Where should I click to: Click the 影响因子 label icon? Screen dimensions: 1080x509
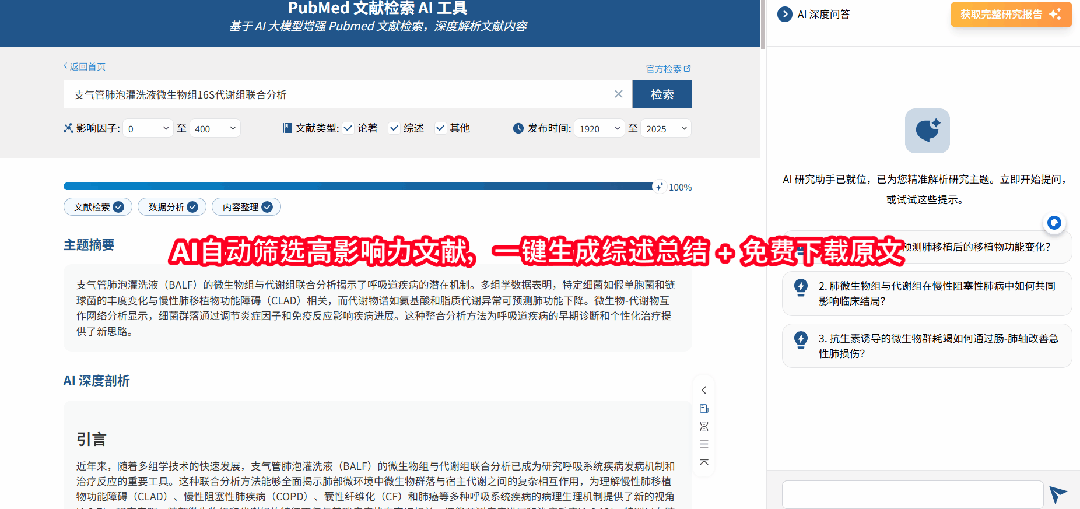tap(68, 128)
